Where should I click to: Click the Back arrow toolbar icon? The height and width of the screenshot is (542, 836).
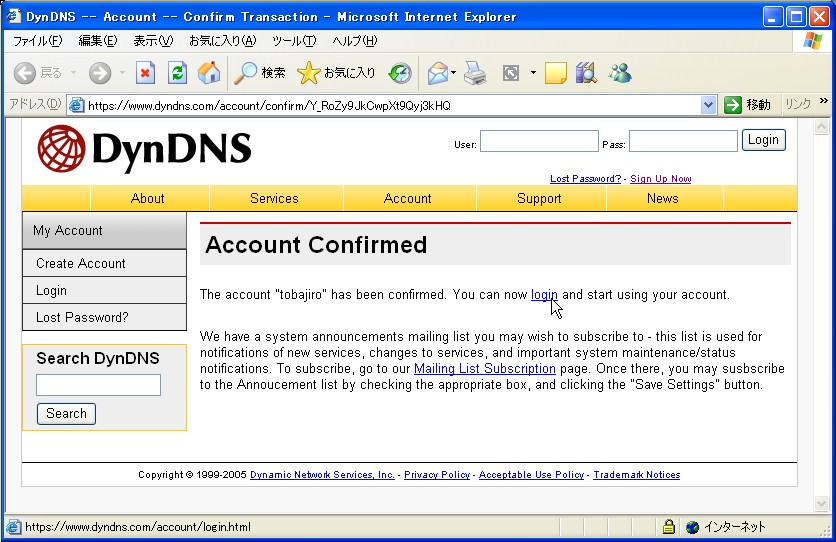tap(25, 73)
